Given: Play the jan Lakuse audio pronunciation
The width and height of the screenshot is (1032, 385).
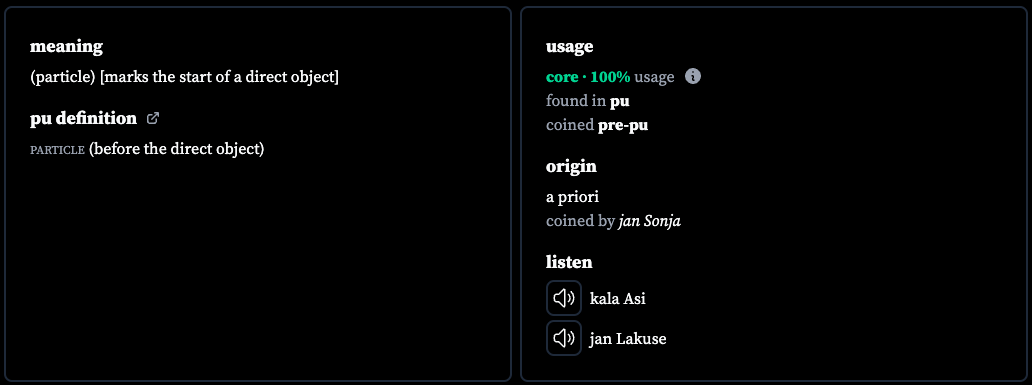Looking at the screenshot, I should pos(563,338).
